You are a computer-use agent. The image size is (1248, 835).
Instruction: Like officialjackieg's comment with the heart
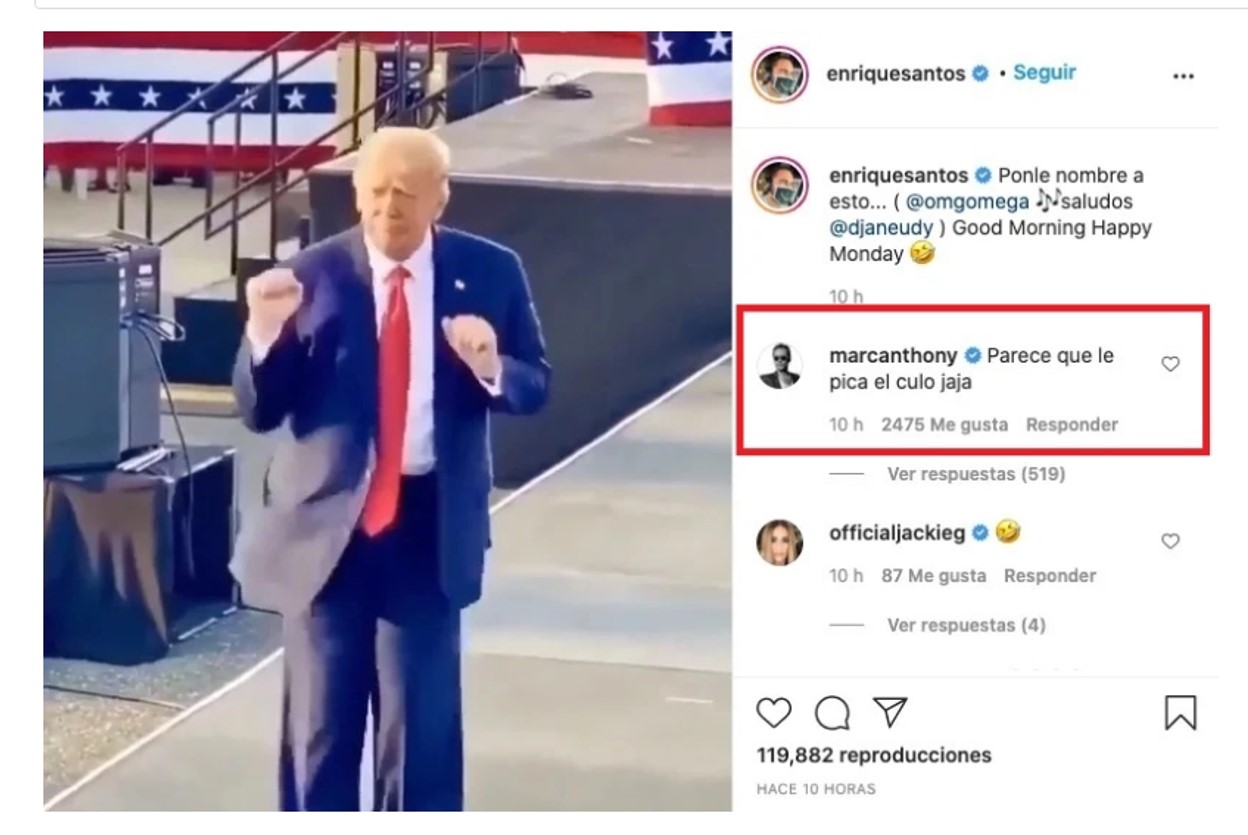coord(1170,541)
